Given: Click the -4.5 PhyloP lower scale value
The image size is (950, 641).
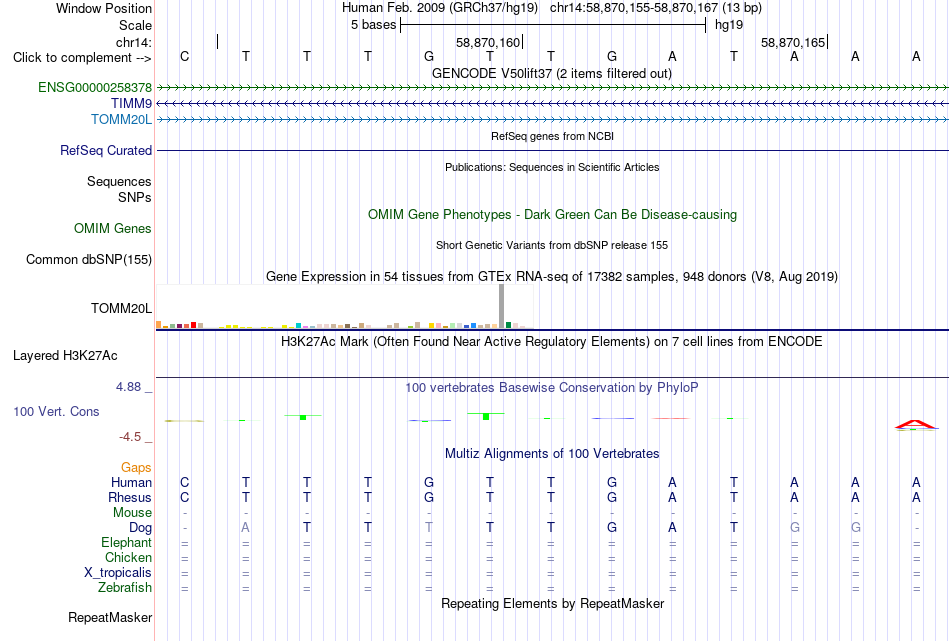Looking at the screenshot, I should [130, 437].
